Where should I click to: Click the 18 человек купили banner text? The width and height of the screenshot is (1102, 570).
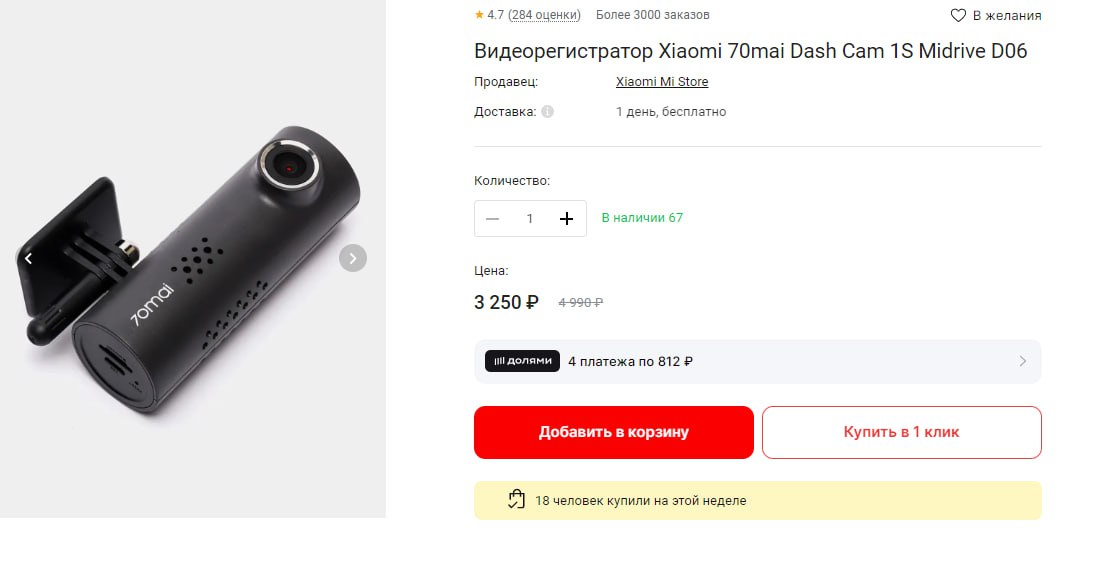click(640, 500)
